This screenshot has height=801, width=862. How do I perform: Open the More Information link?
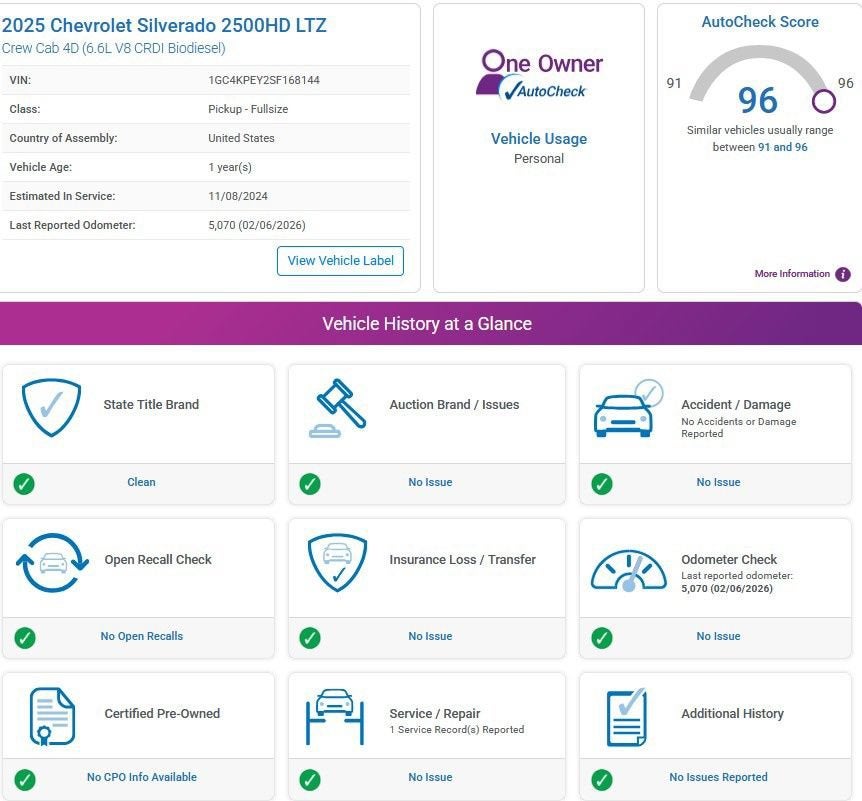[792, 274]
